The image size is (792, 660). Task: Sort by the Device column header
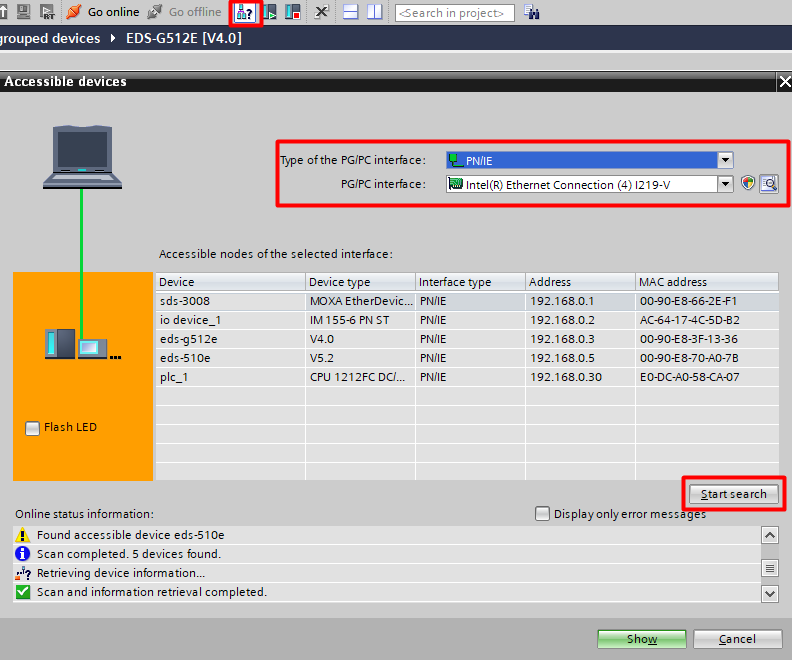230,282
